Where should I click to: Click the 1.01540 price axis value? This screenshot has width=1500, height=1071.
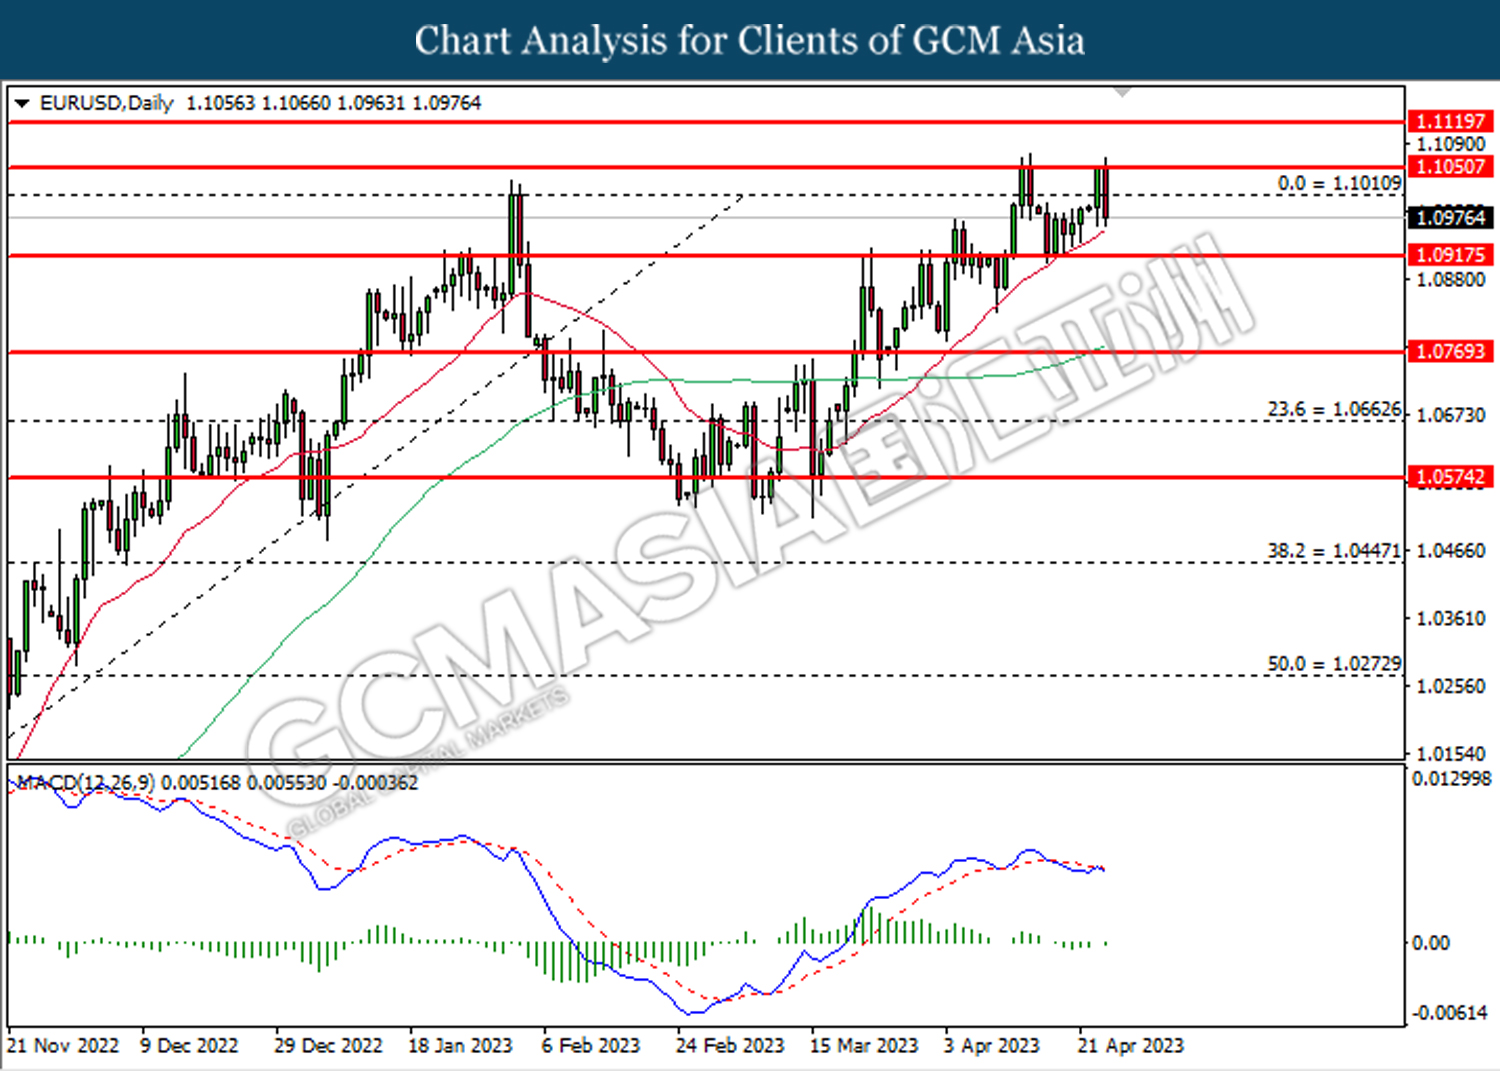(1451, 754)
